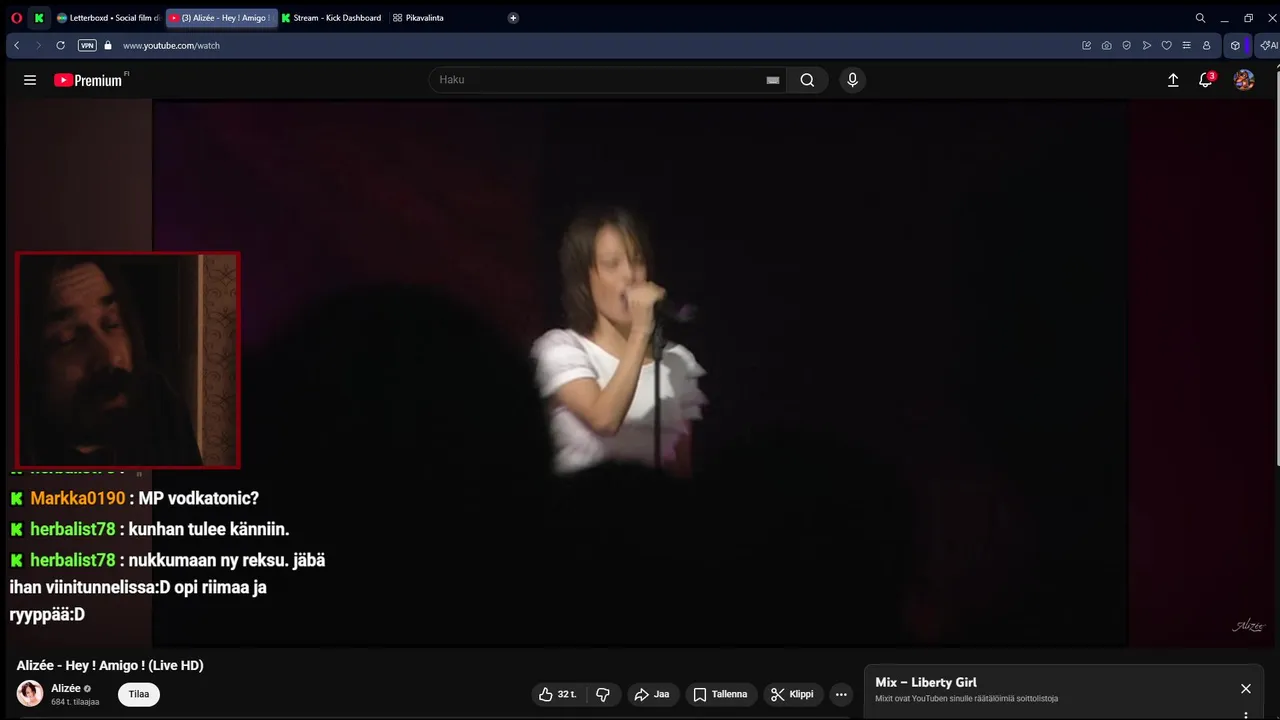The width and height of the screenshot is (1280, 720).
Task: Open YouTube notifications bell
Action: pos(1206,80)
